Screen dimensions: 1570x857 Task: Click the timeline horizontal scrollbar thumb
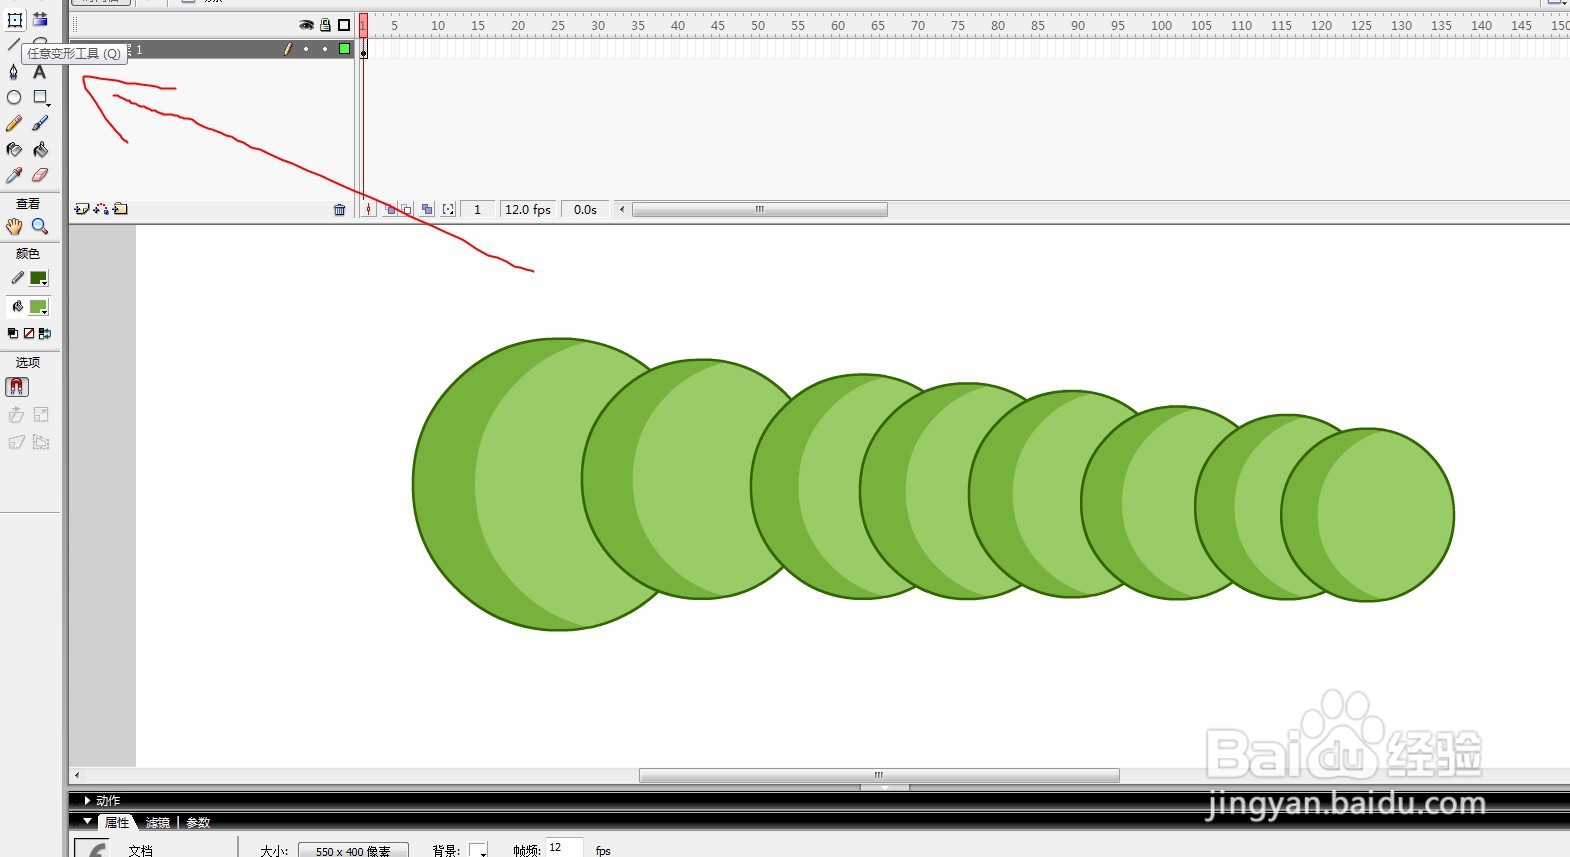pyautogui.click(x=760, y=210)
